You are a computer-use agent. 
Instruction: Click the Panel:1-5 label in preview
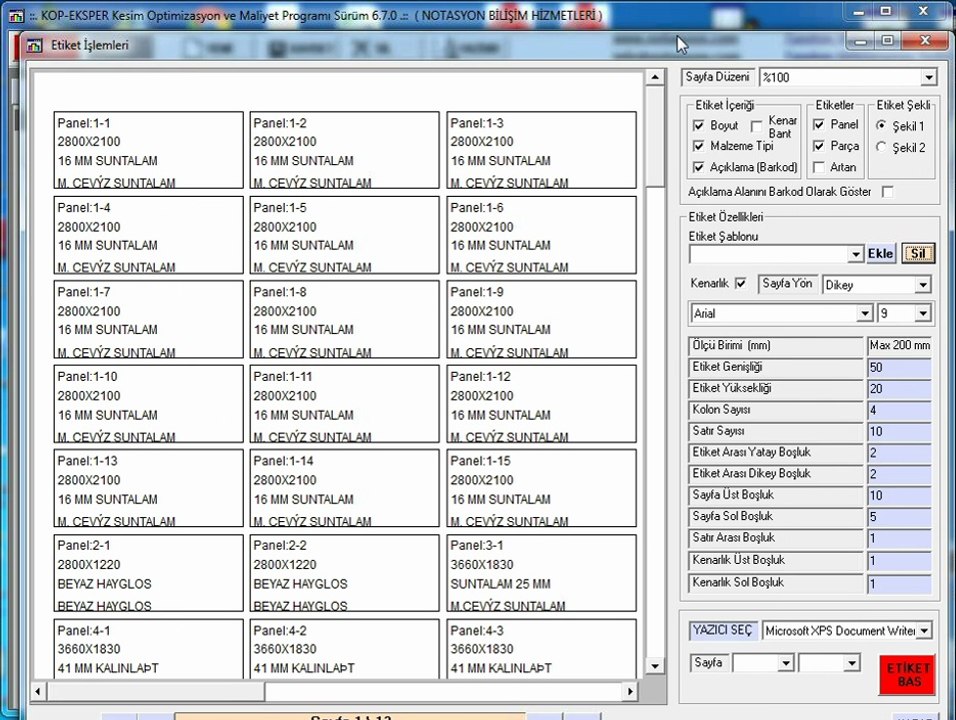[x=344, y=235]
